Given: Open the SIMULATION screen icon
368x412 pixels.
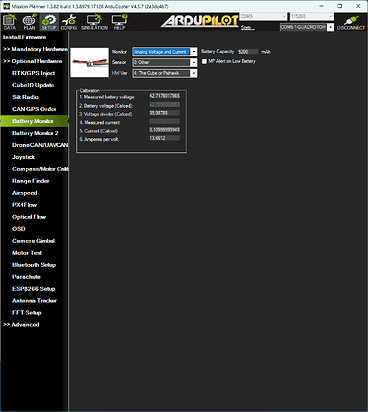Looking at the screenshot, I should click(94, 22).
